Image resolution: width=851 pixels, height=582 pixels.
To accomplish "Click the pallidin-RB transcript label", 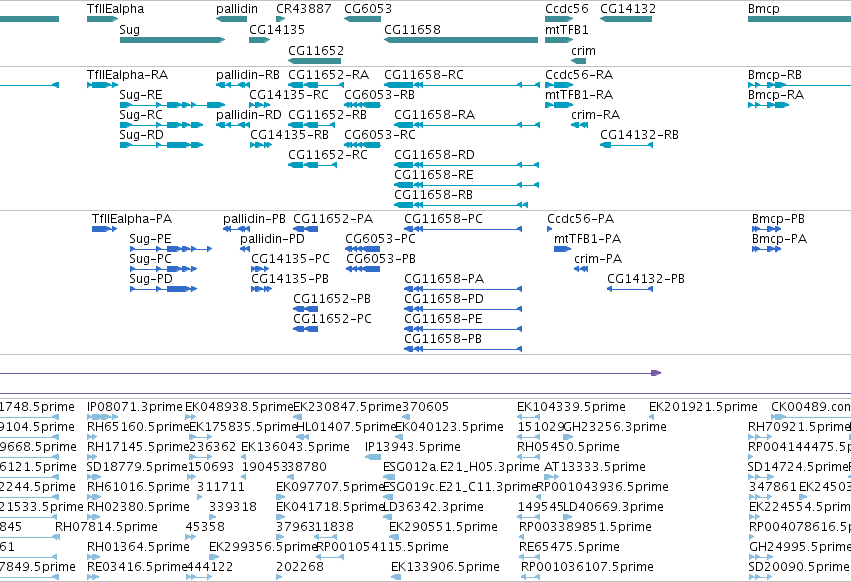I will (x=248, y=75).
